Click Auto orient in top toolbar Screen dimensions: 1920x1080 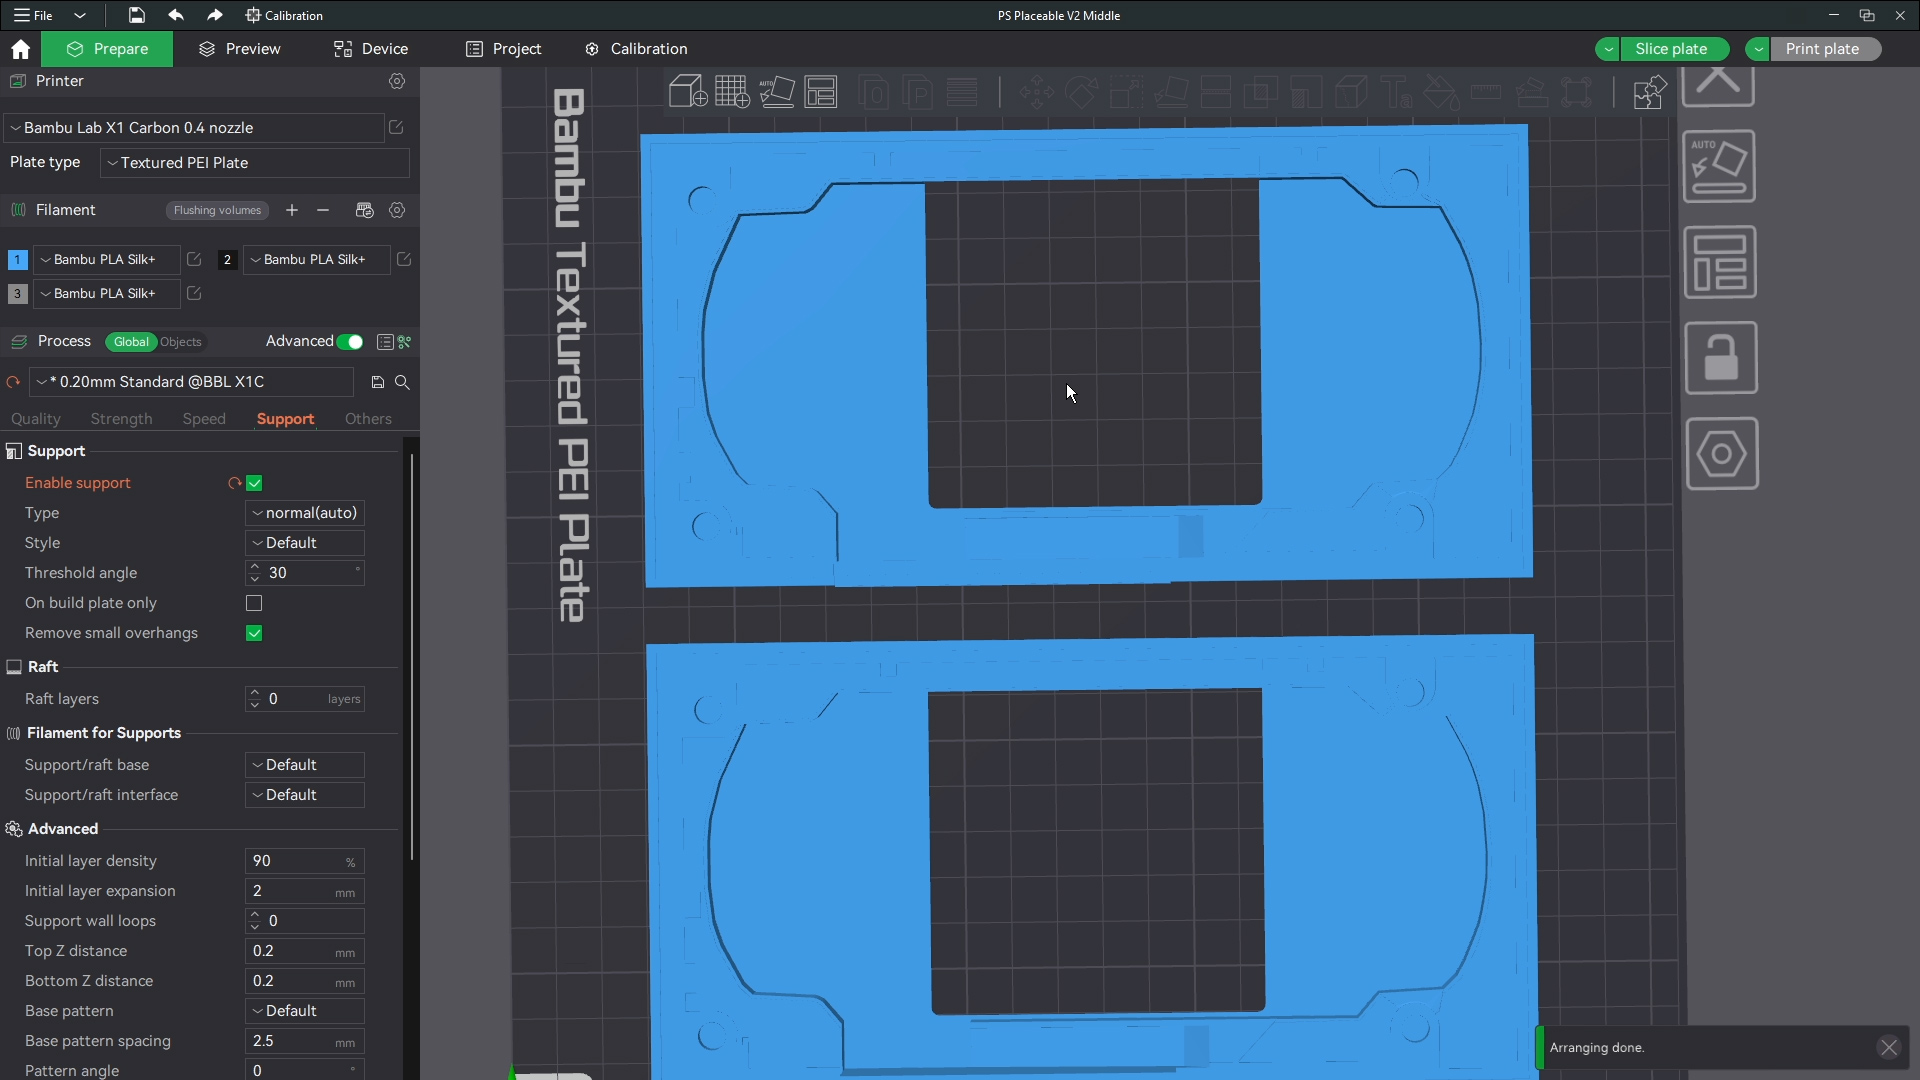click(x=777, y=92)
